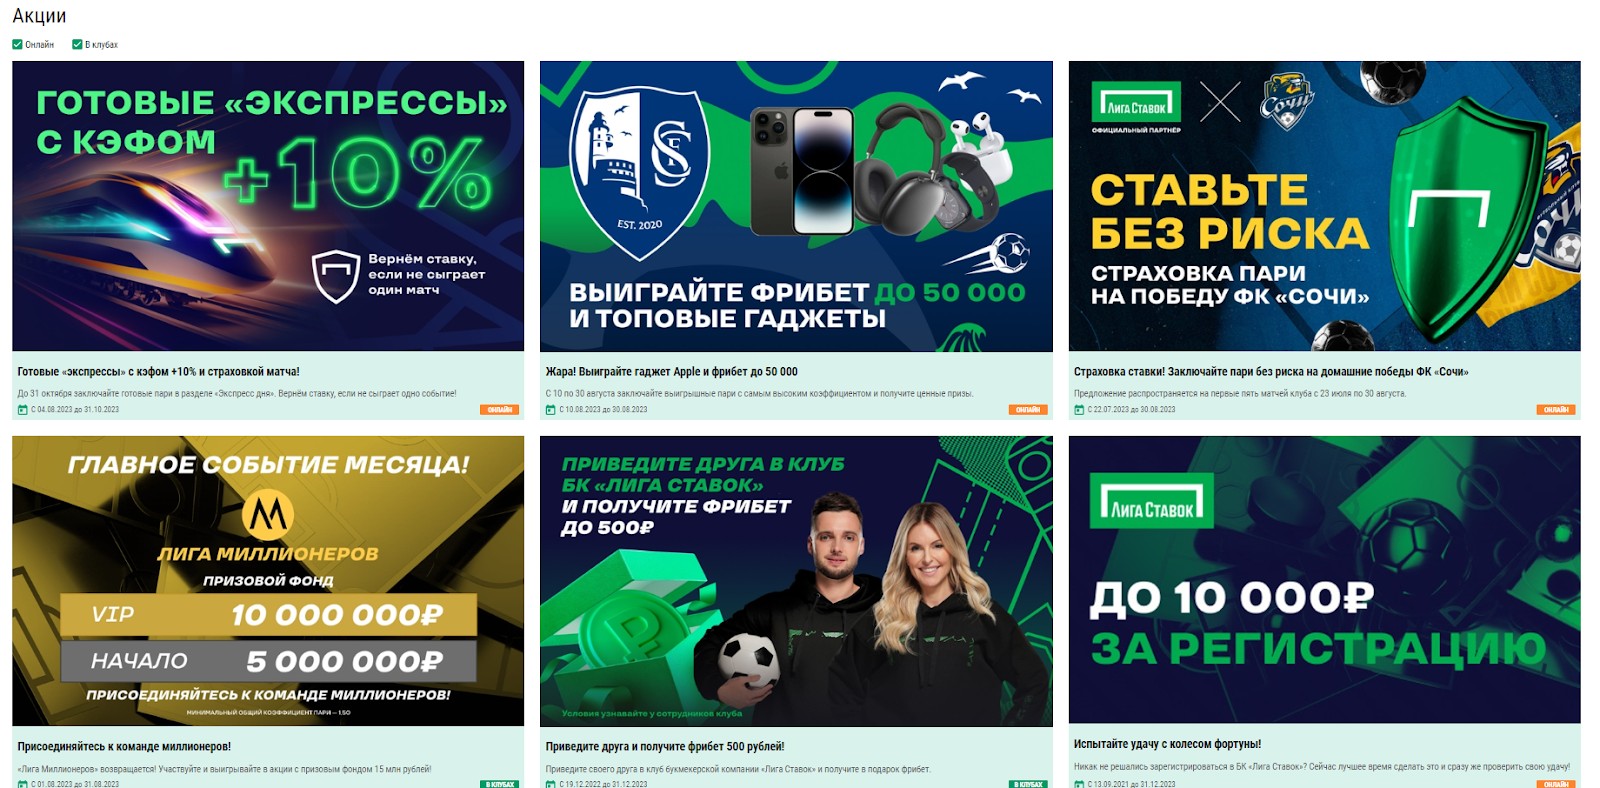Click the ОНЛАЙН badge on the Сочи promo

coord(1556,410)
